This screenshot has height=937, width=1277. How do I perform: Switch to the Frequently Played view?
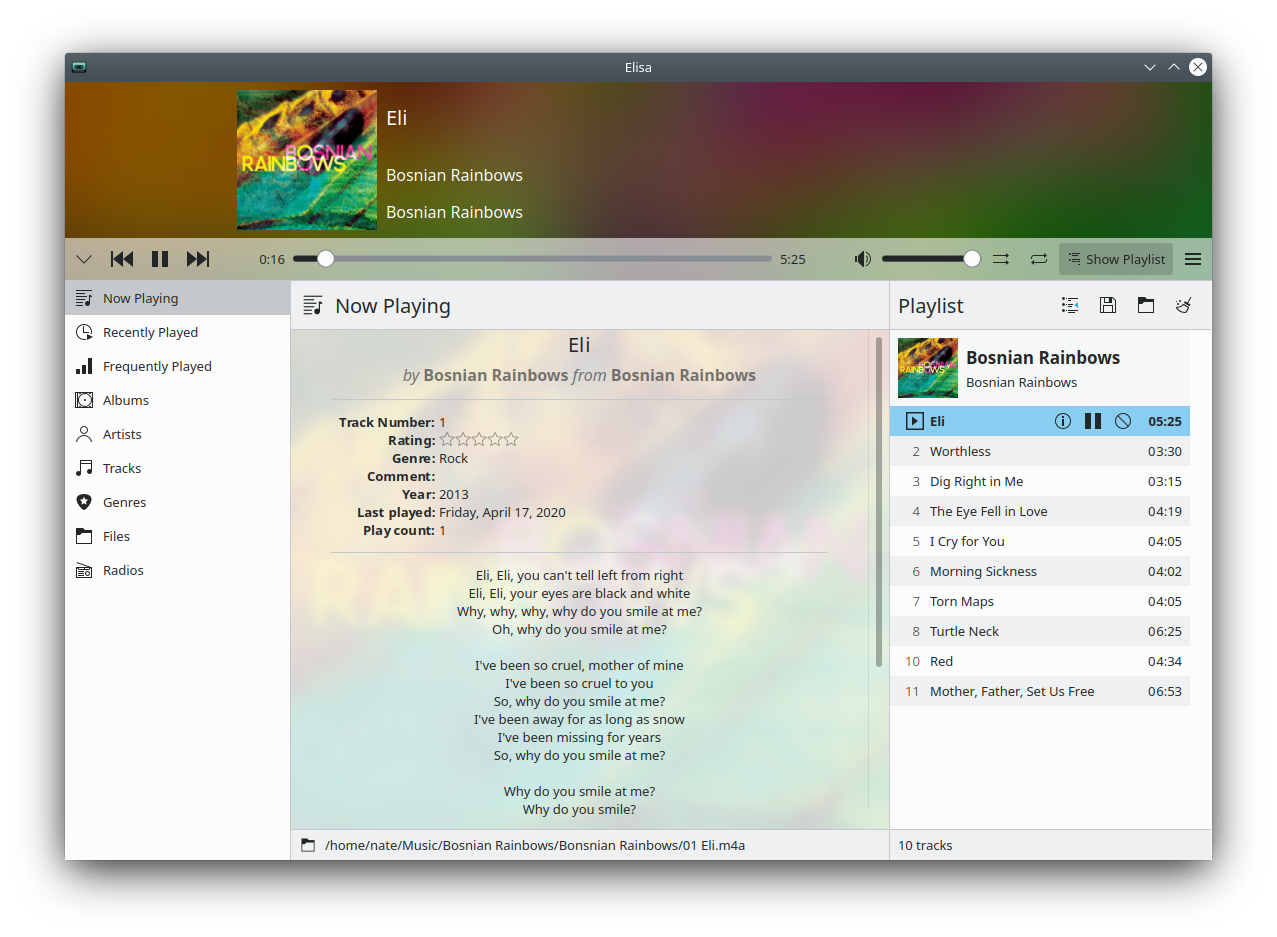click(155, 366)
